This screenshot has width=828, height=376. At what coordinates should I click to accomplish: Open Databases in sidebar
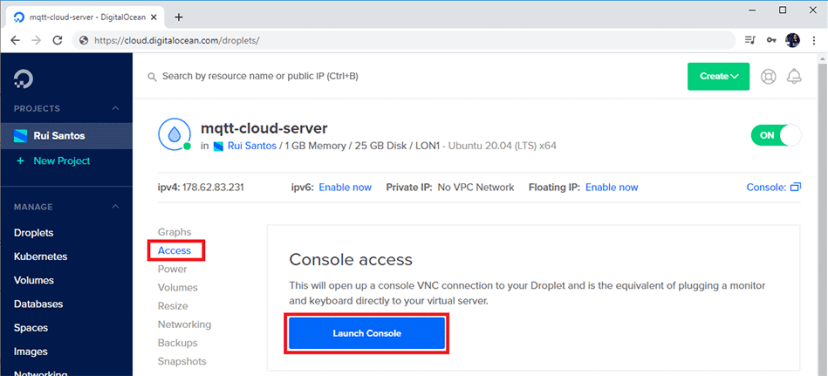pos(39,304)
